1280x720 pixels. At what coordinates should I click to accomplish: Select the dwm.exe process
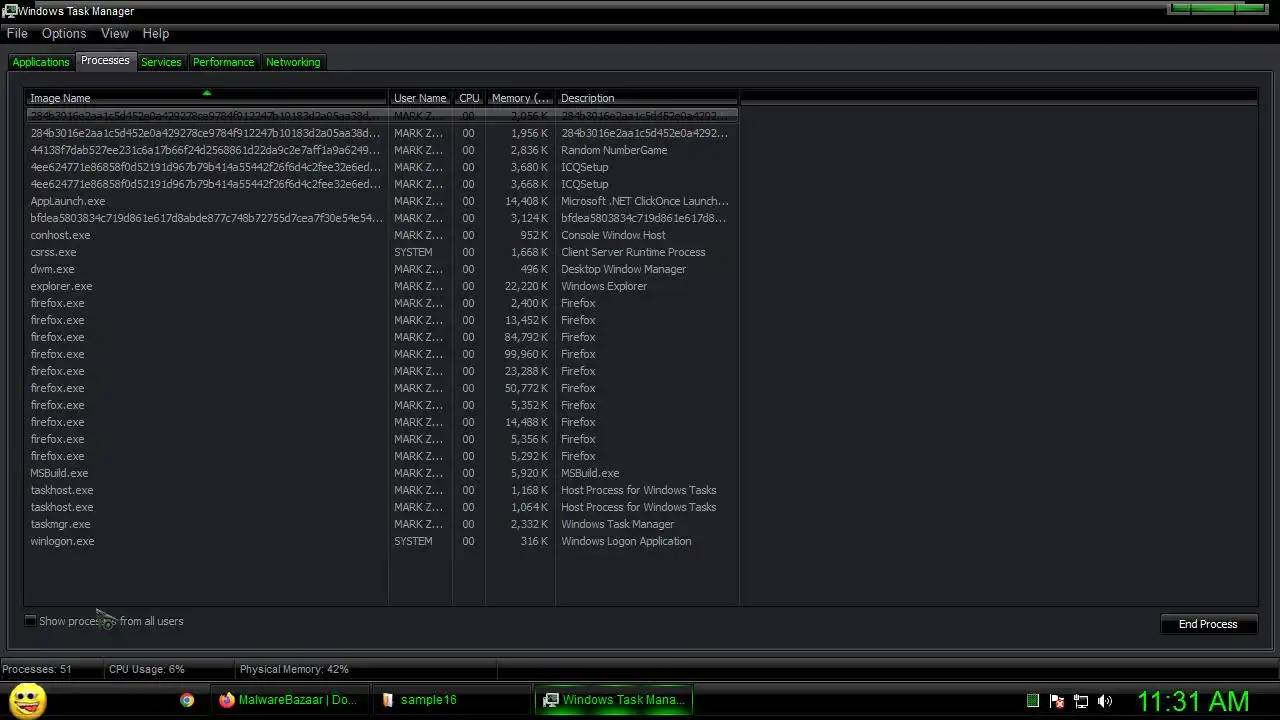[52, 269]
